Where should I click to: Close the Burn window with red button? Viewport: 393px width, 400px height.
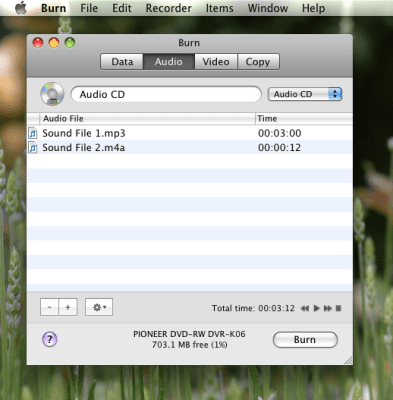click(x=38, y=43)
